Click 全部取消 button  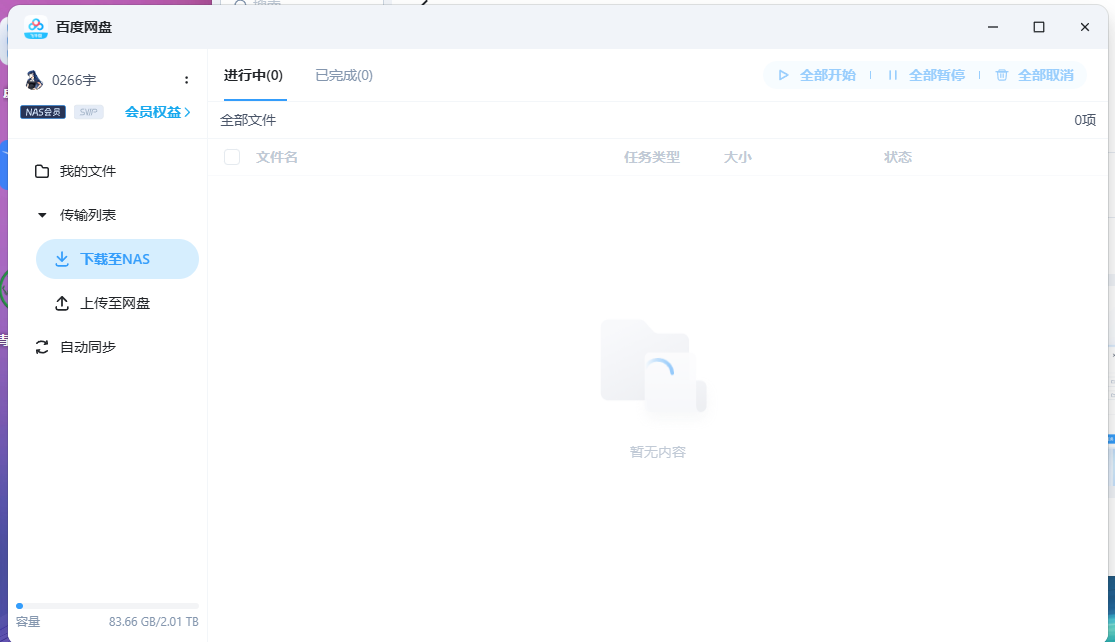[1035, 75]
